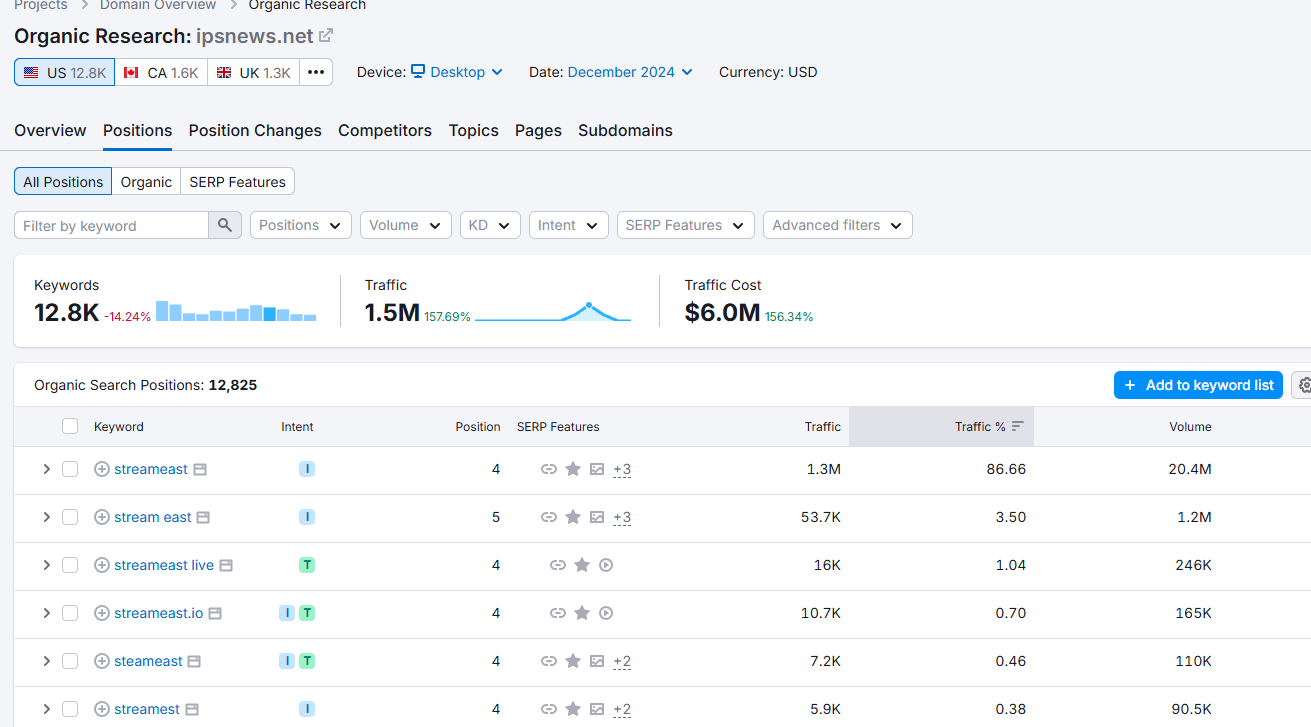Open the Advanced filters dropdown
Screen dimensions: 1311x727
837,225
